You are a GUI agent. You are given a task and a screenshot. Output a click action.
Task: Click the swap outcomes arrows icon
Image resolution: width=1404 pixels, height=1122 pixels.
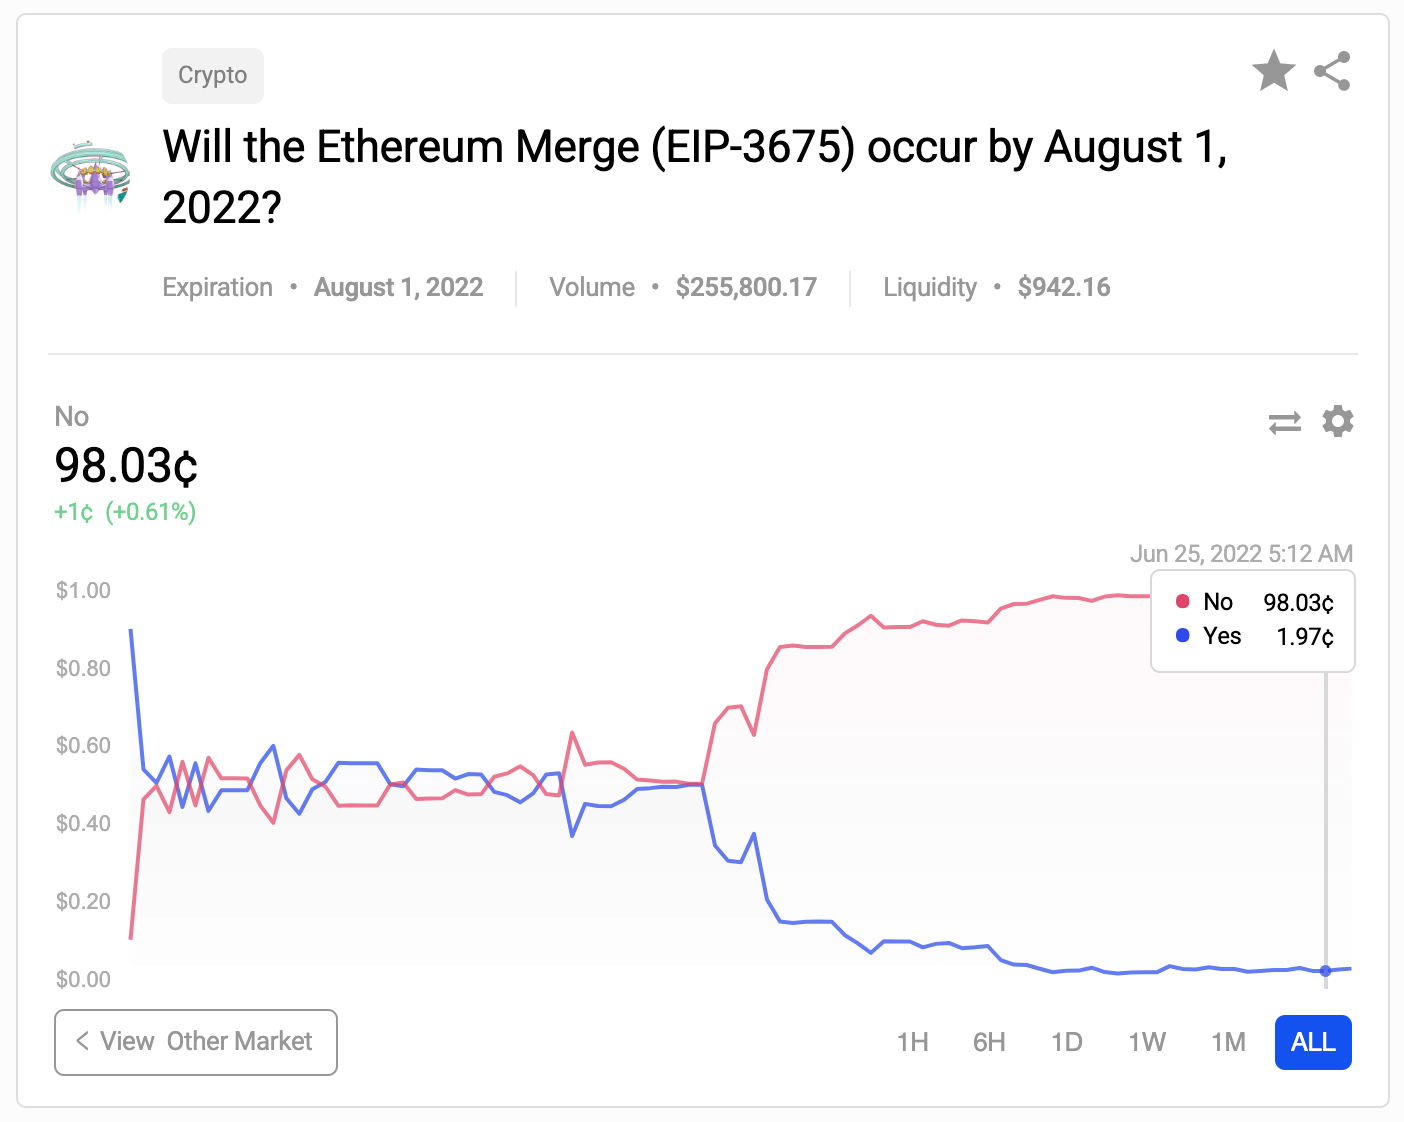1285,423
